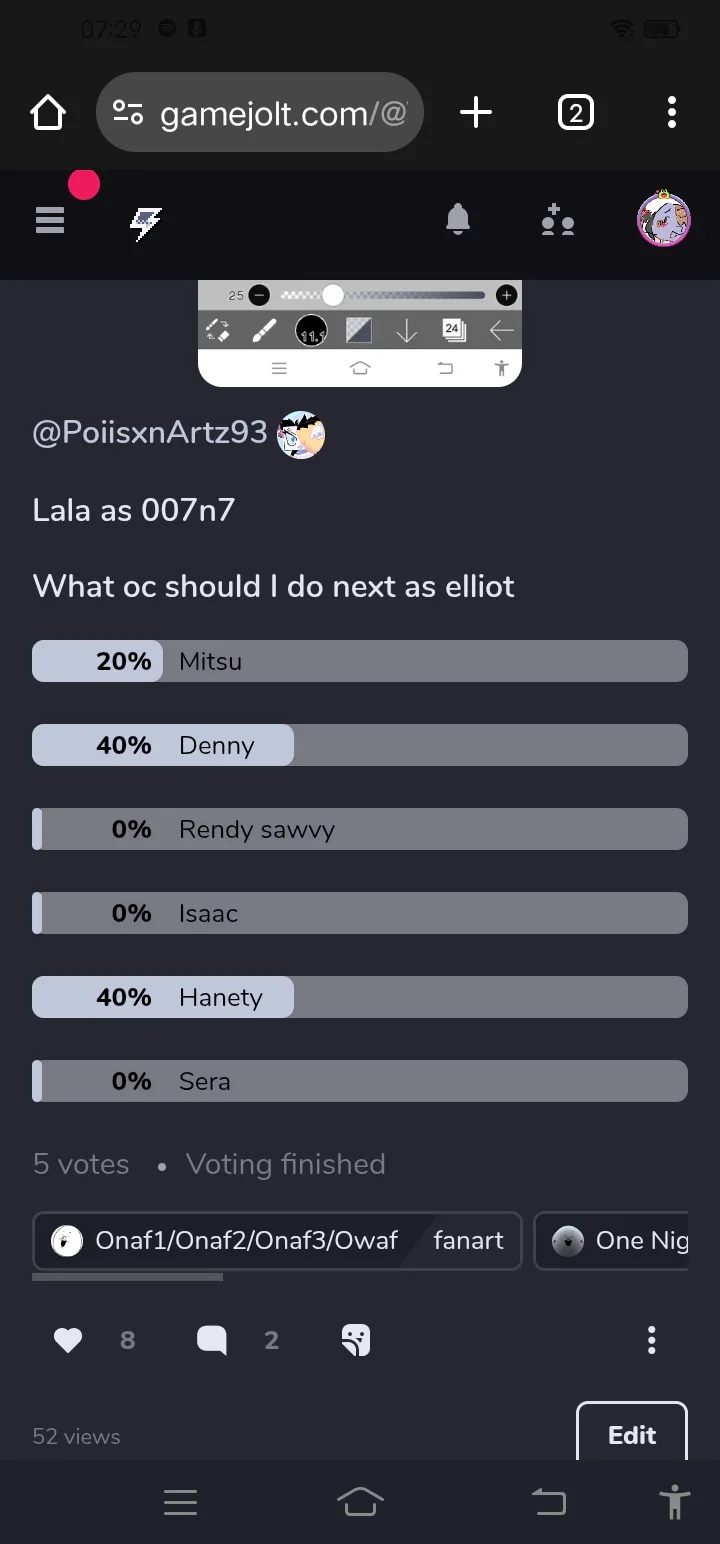Screen dimensions: 720x1544
Task: Open the friend requests icon
Action: pos(557,220)
